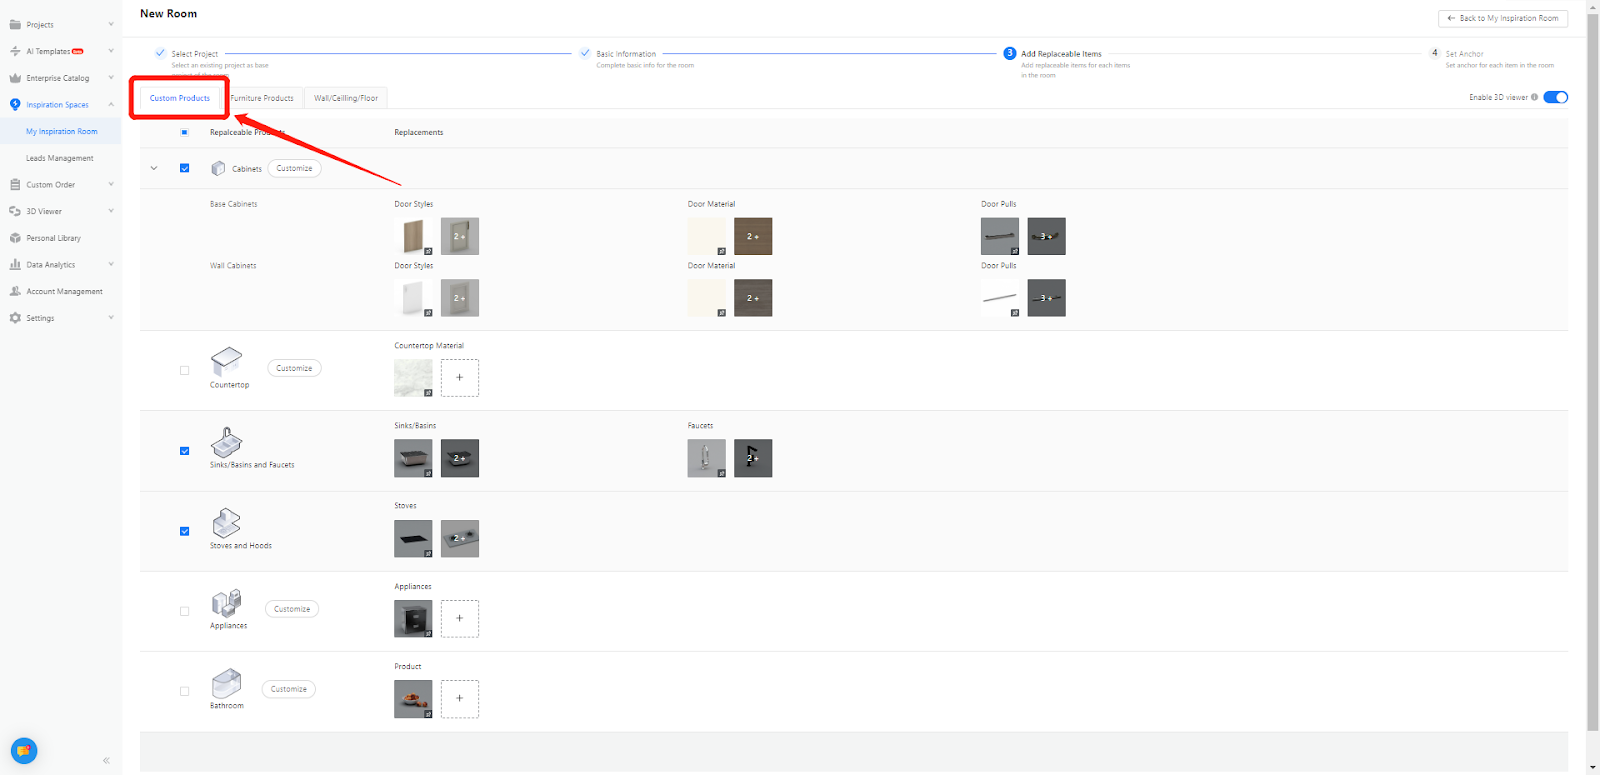Expand the Projects sidebar menu
The image size is (1600, 775).
coord(60,25)
